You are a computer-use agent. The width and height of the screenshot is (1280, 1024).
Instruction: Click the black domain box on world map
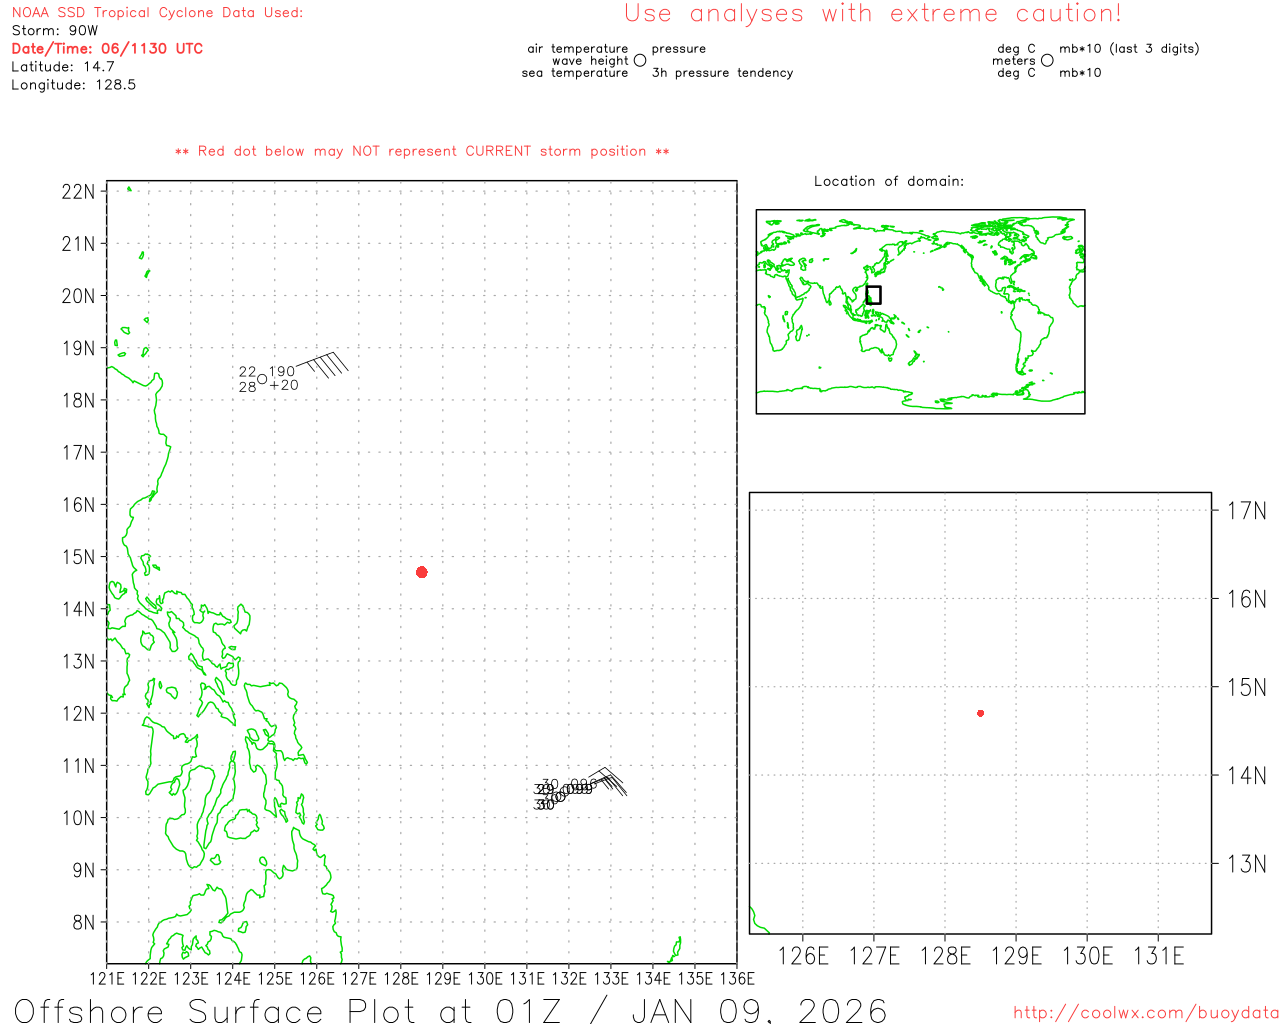[873, 295]
